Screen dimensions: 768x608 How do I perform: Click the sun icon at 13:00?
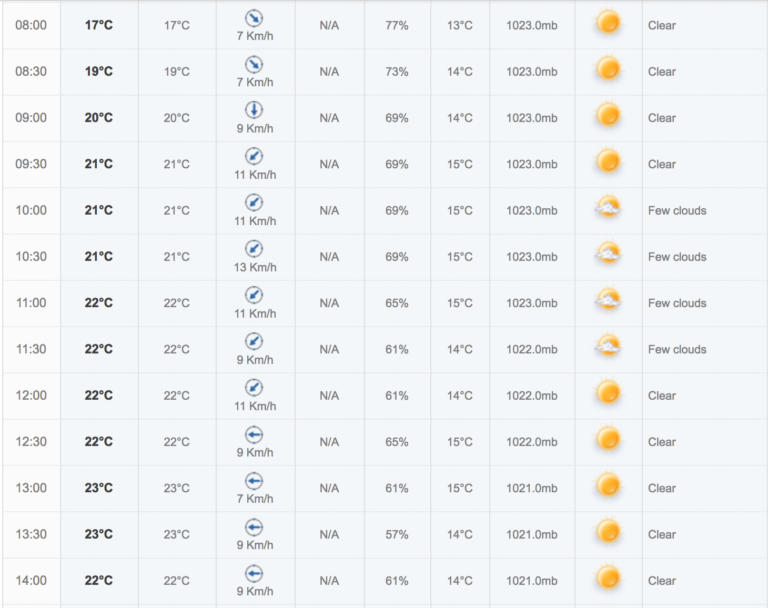click(608, 486)
